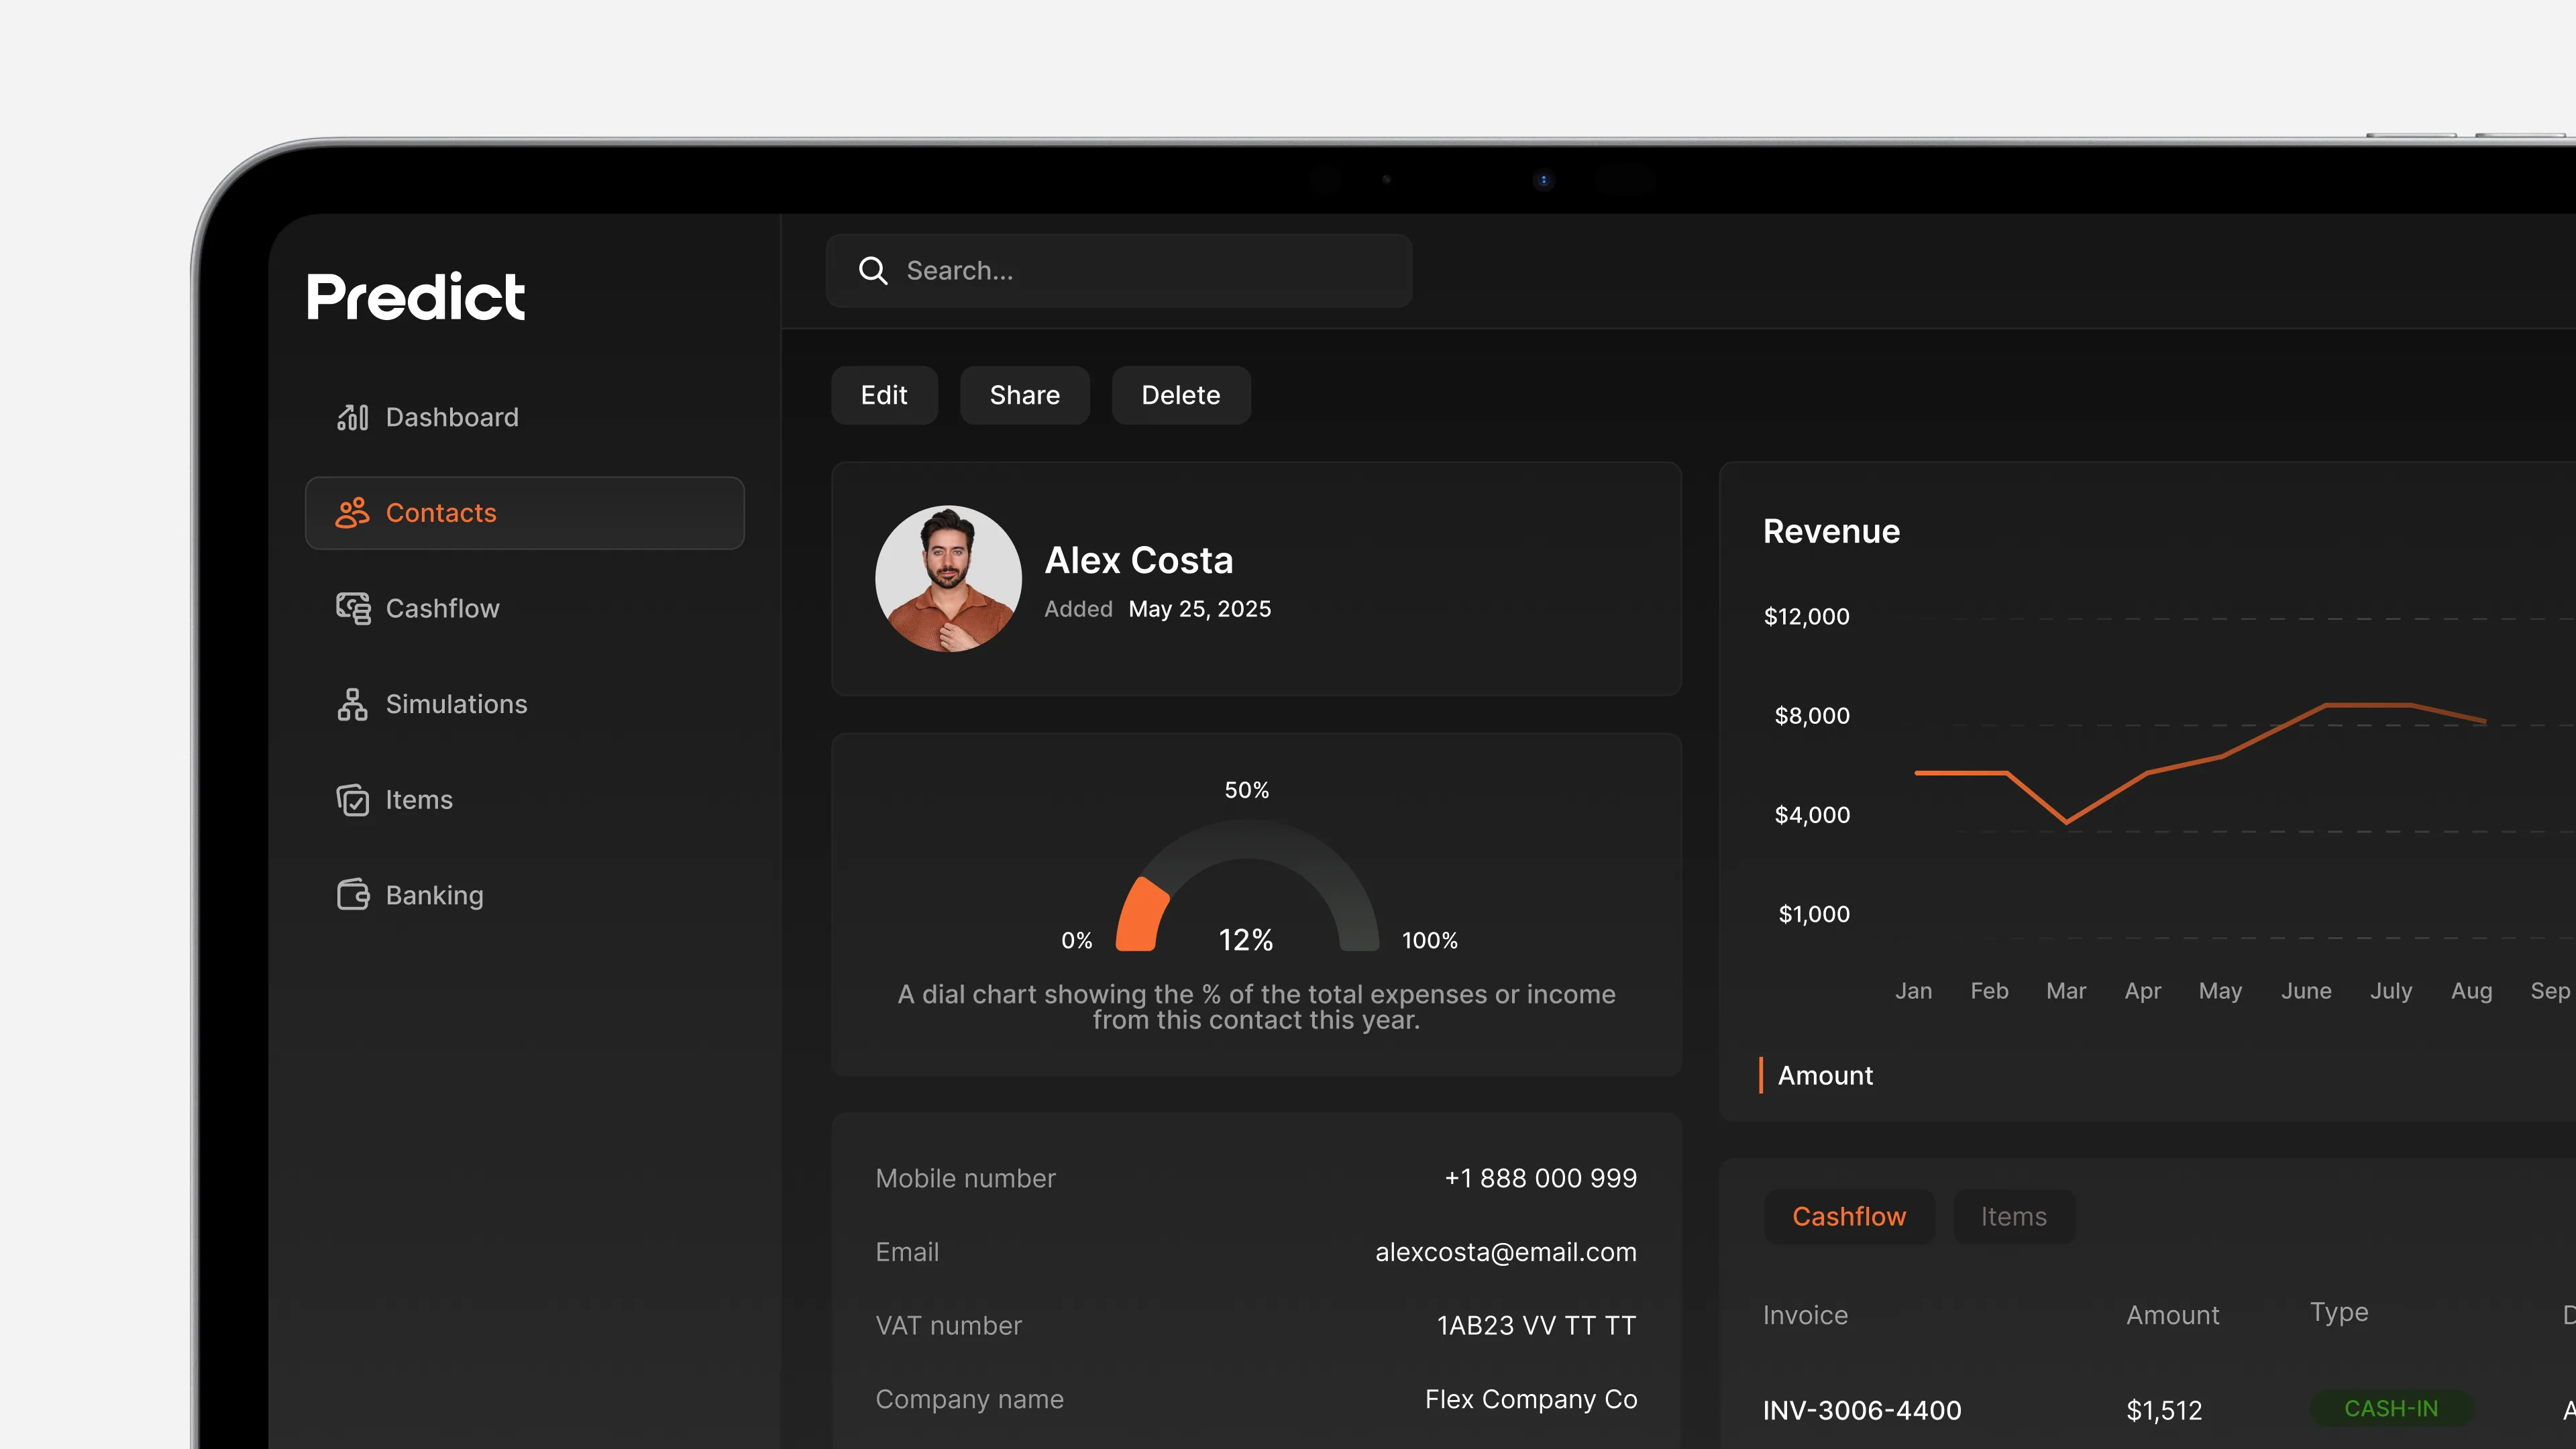Open Dashboard in the sidebar
The image size is (2576, 1449).
click(x=525, y=417)
